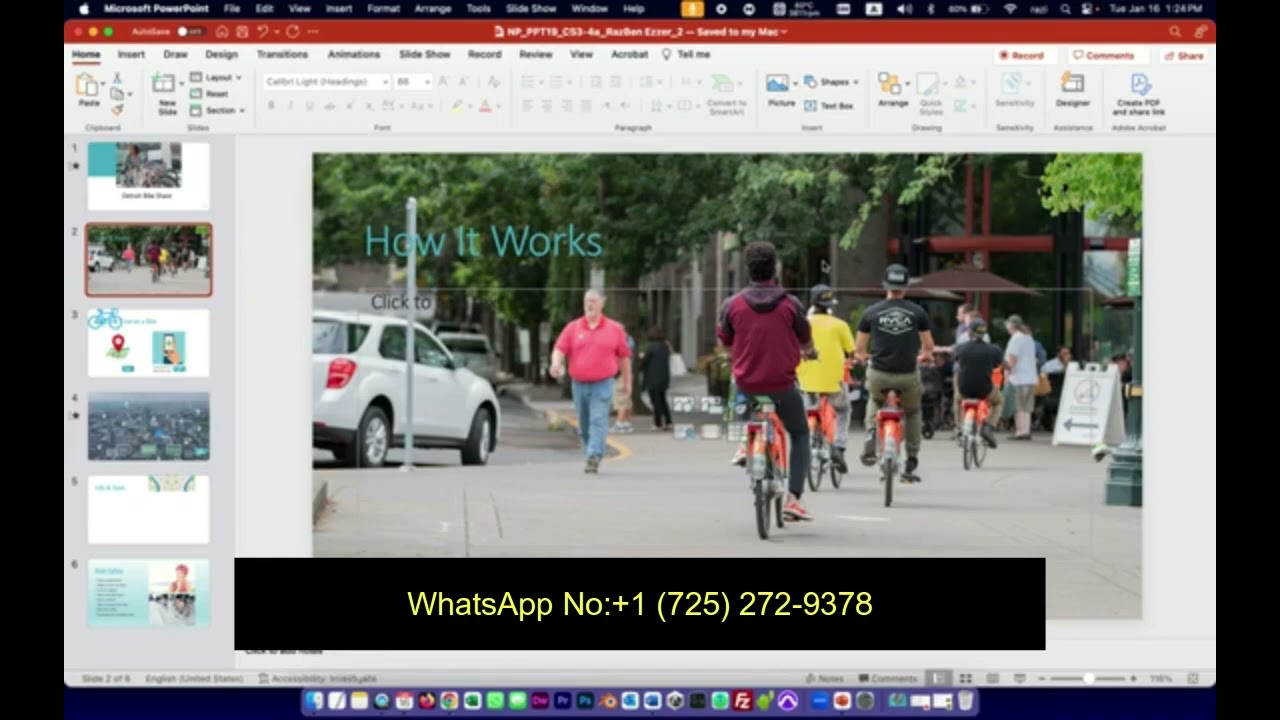Align text left in Paragraph group
The width and height of the screenshot is (1280, 720).
527,105
